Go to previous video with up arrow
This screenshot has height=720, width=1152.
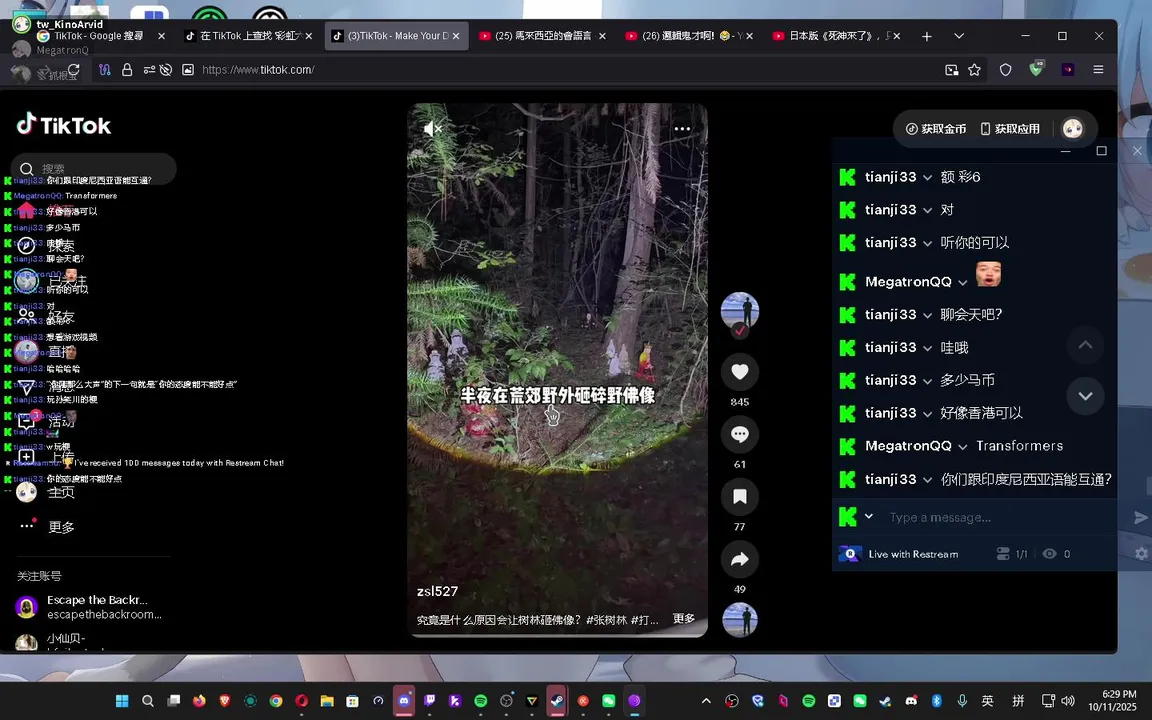tap(1085, 345)
